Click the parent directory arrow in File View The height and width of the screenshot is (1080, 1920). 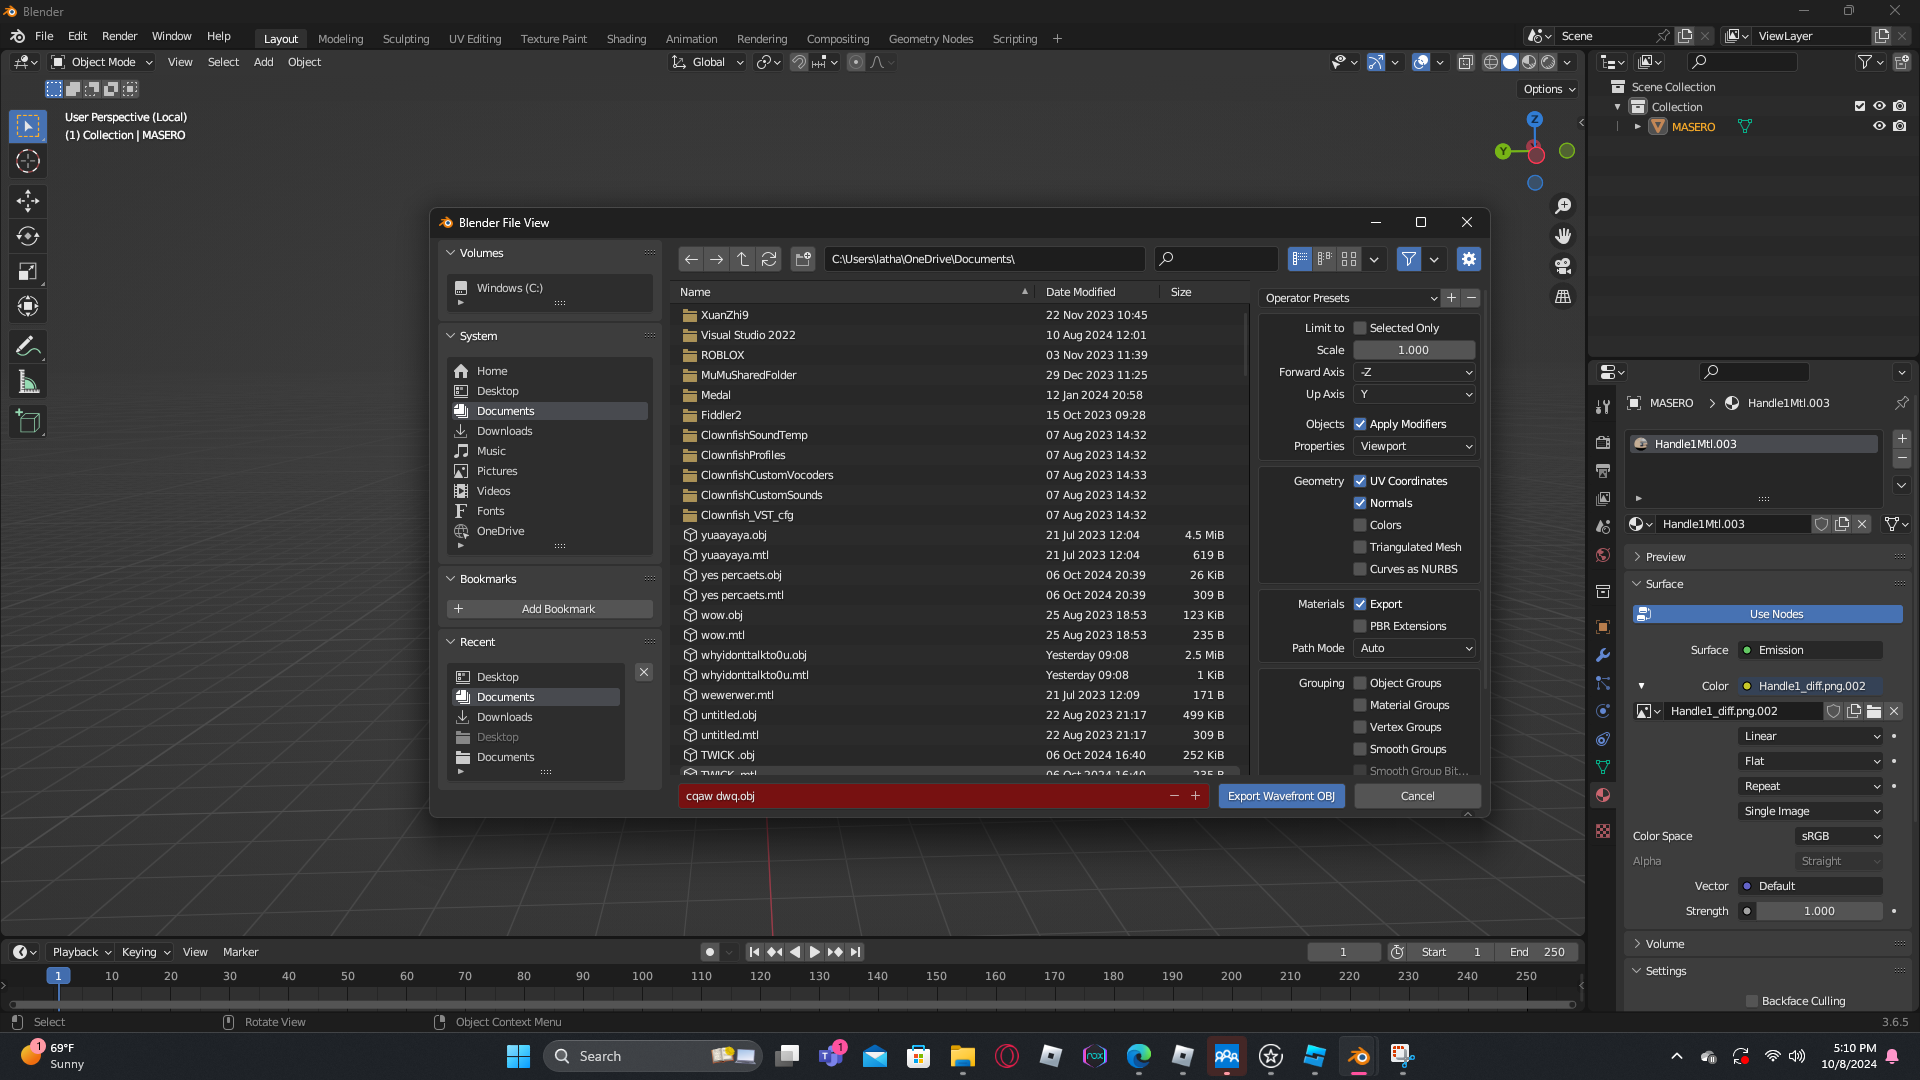(x=742, y=259)
